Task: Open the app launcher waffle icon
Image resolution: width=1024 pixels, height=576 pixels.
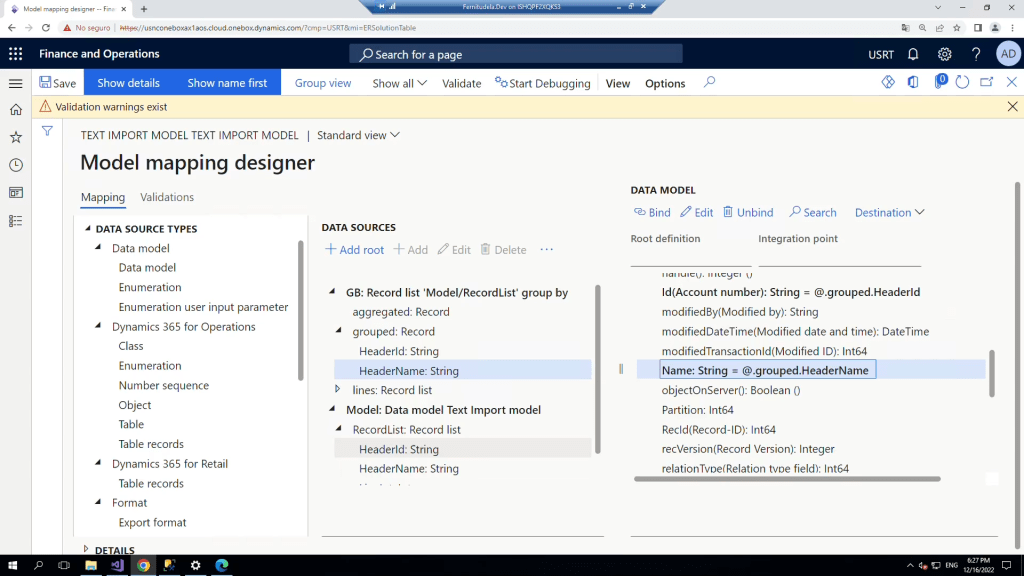Action: pyautogui.click(x=15, y=54)
